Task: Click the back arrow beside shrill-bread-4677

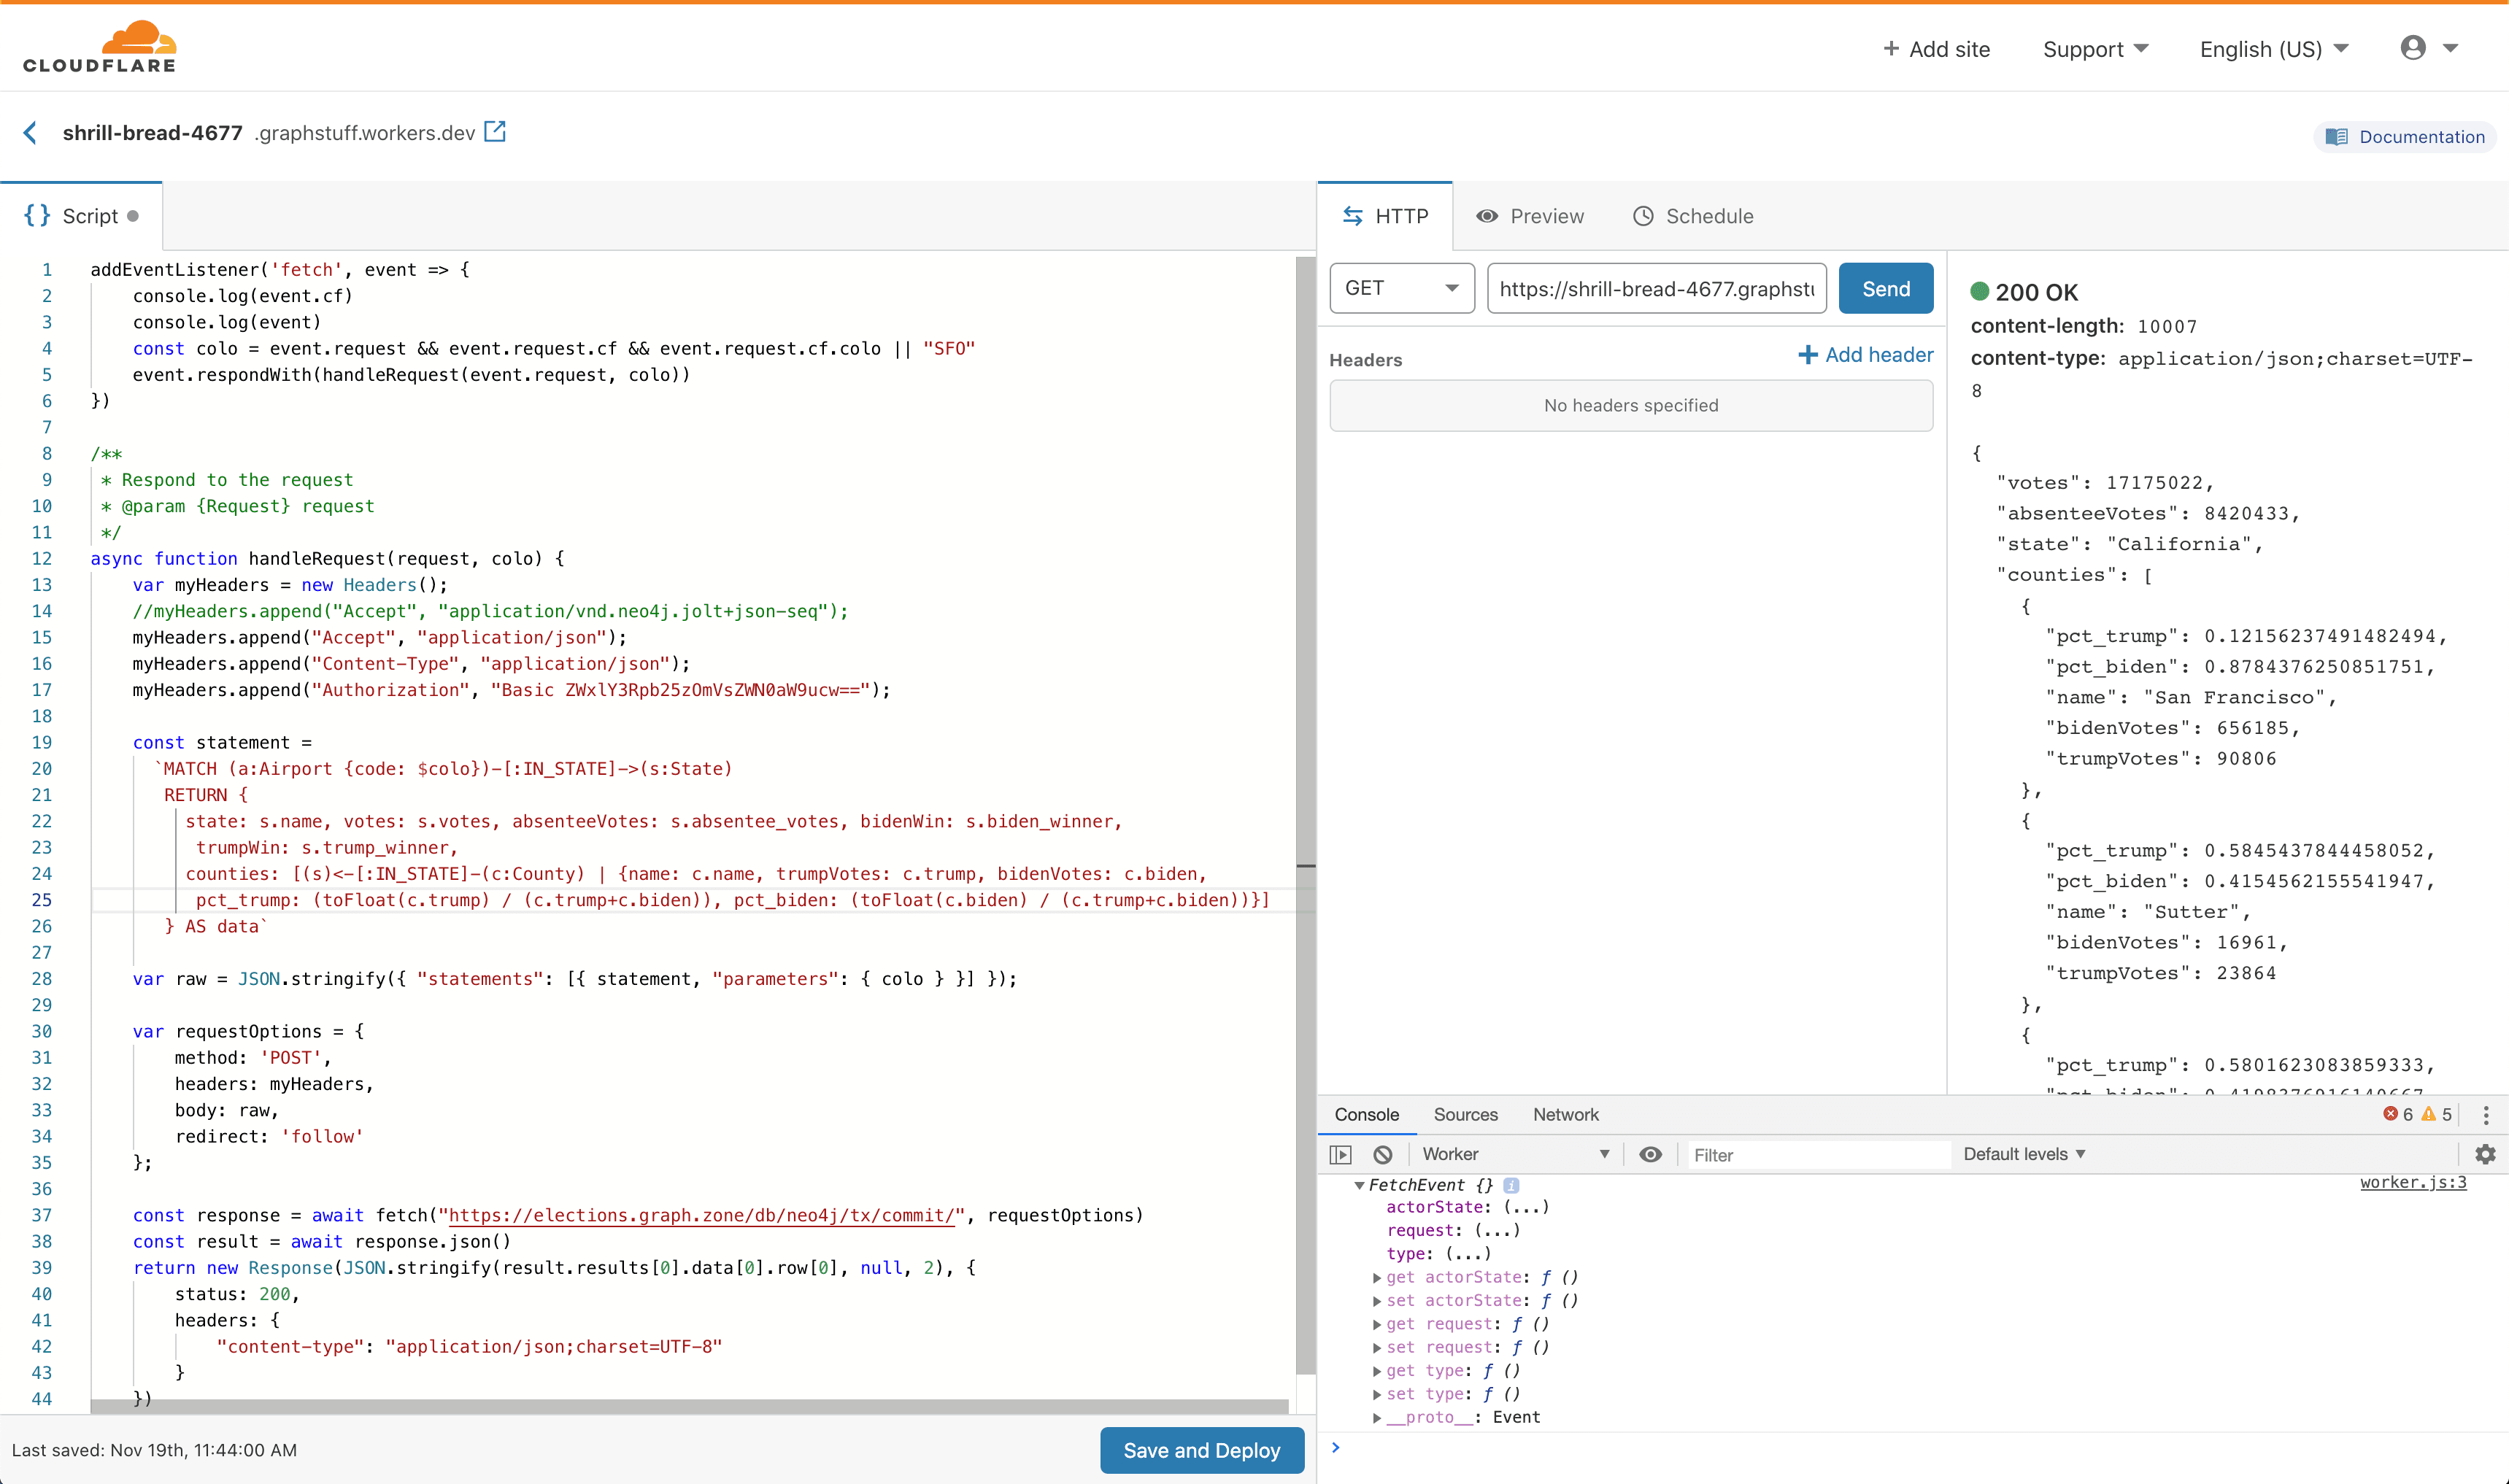Action: point(30,133)
